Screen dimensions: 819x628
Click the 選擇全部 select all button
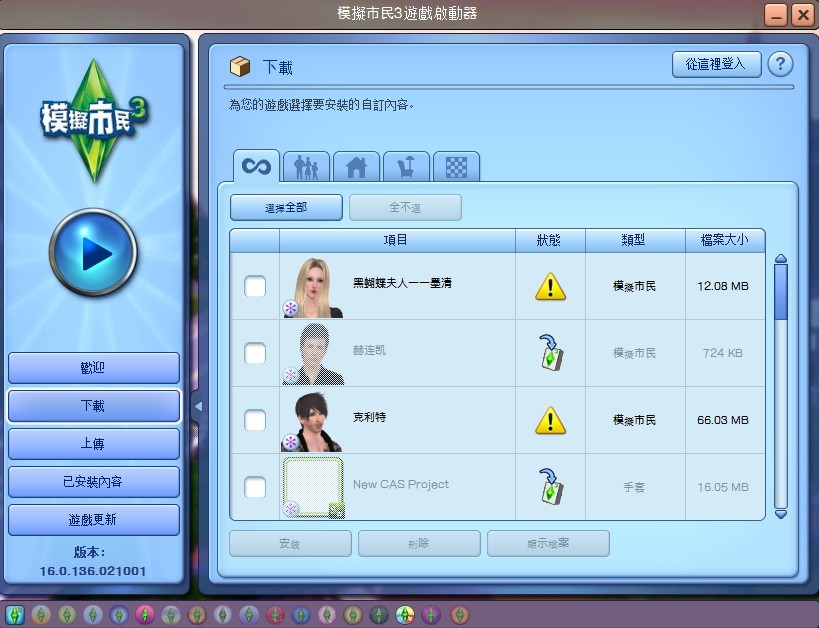click(286, 207)
